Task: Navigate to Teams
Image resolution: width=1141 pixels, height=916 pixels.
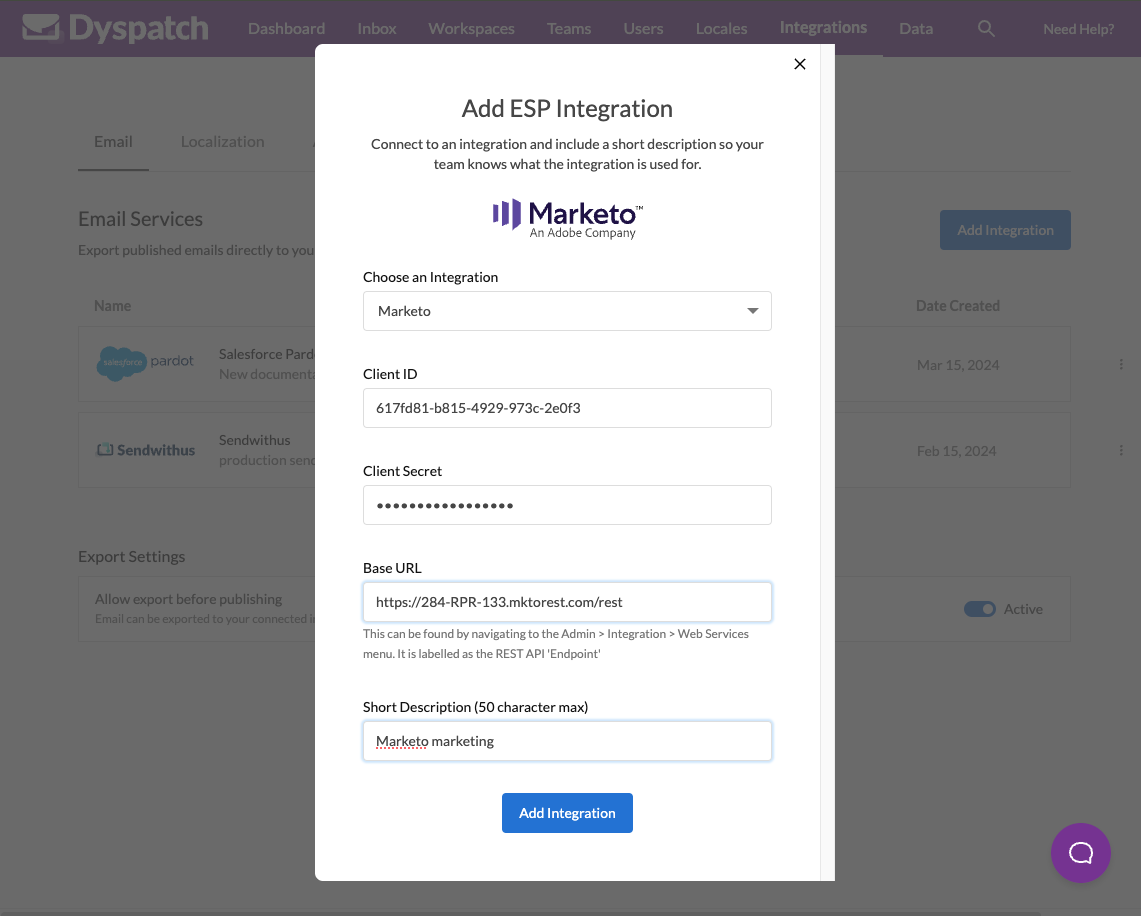Action: tap(569, 28)
